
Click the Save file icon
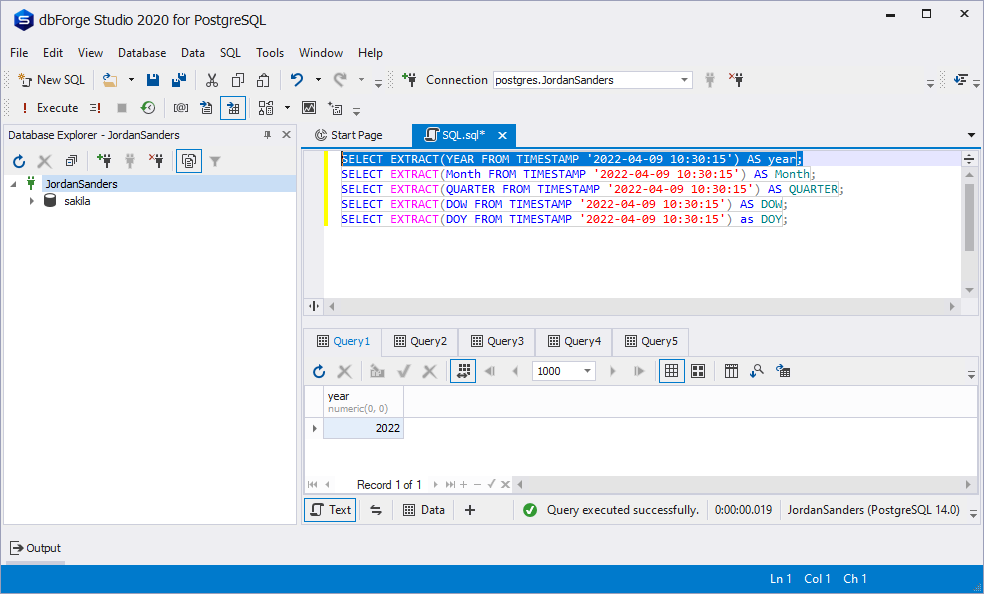click(x=152, y=80)
